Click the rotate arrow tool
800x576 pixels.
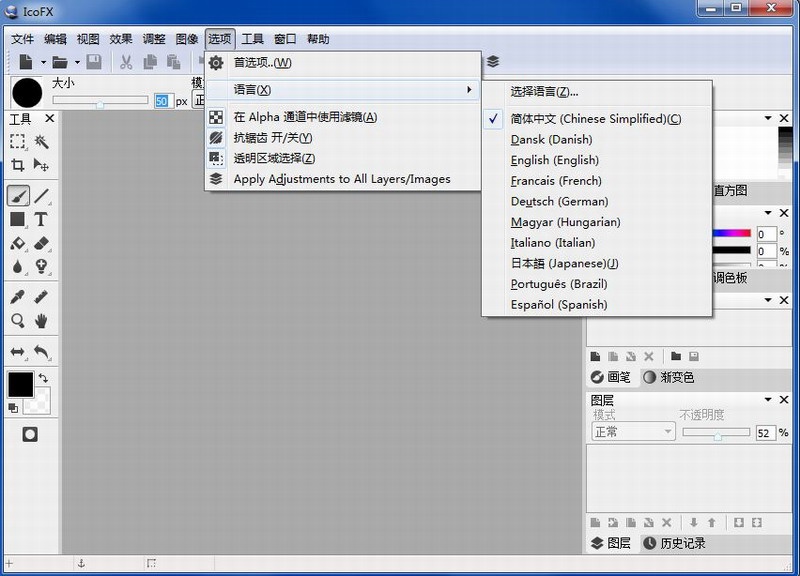[41, 352]
